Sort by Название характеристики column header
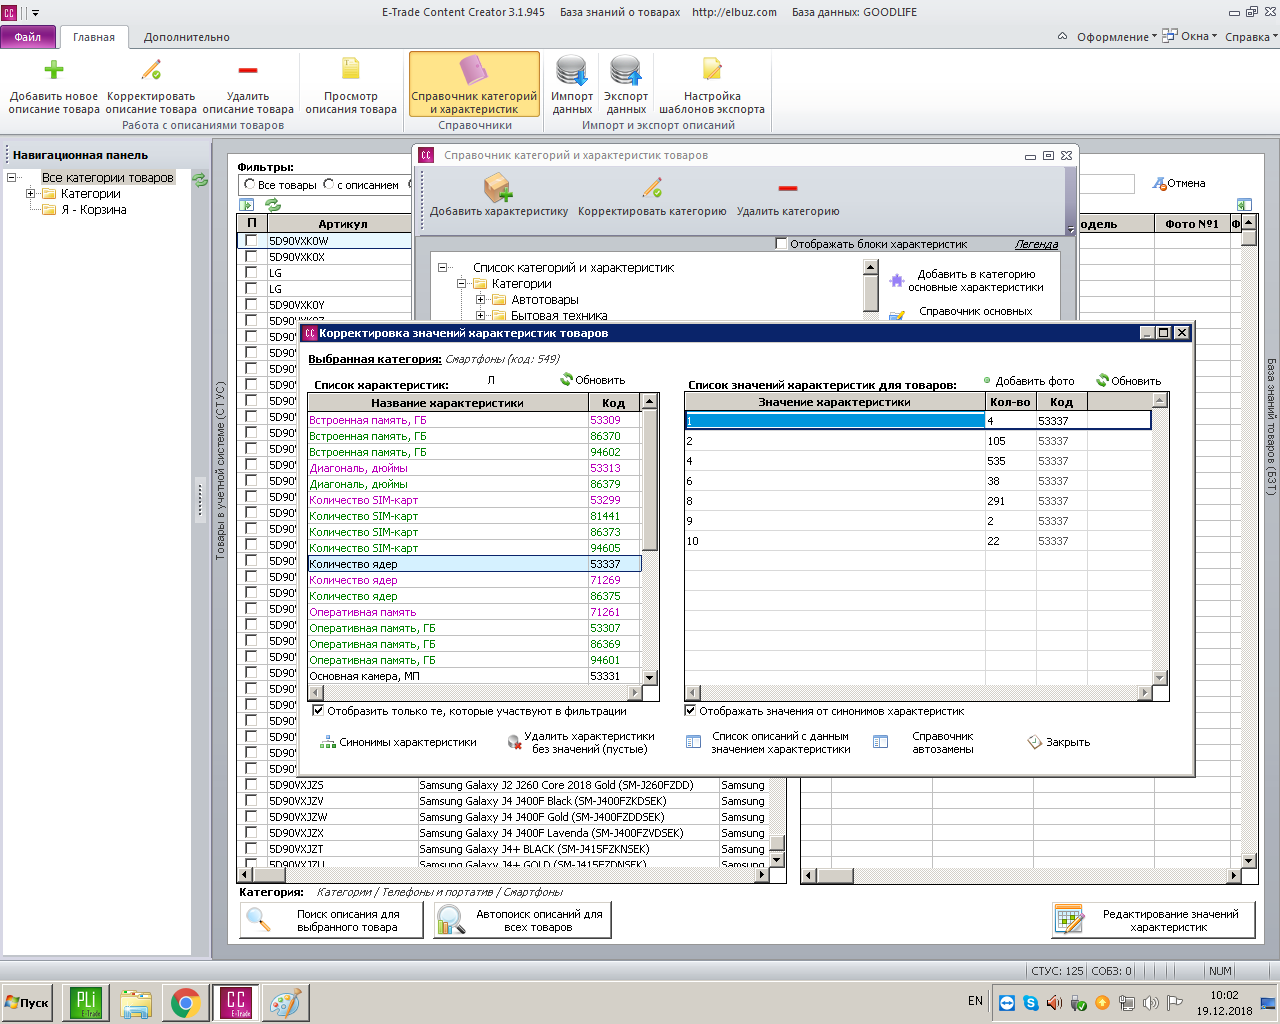The image size is (1280, 1024). click(x=447, y=402)
